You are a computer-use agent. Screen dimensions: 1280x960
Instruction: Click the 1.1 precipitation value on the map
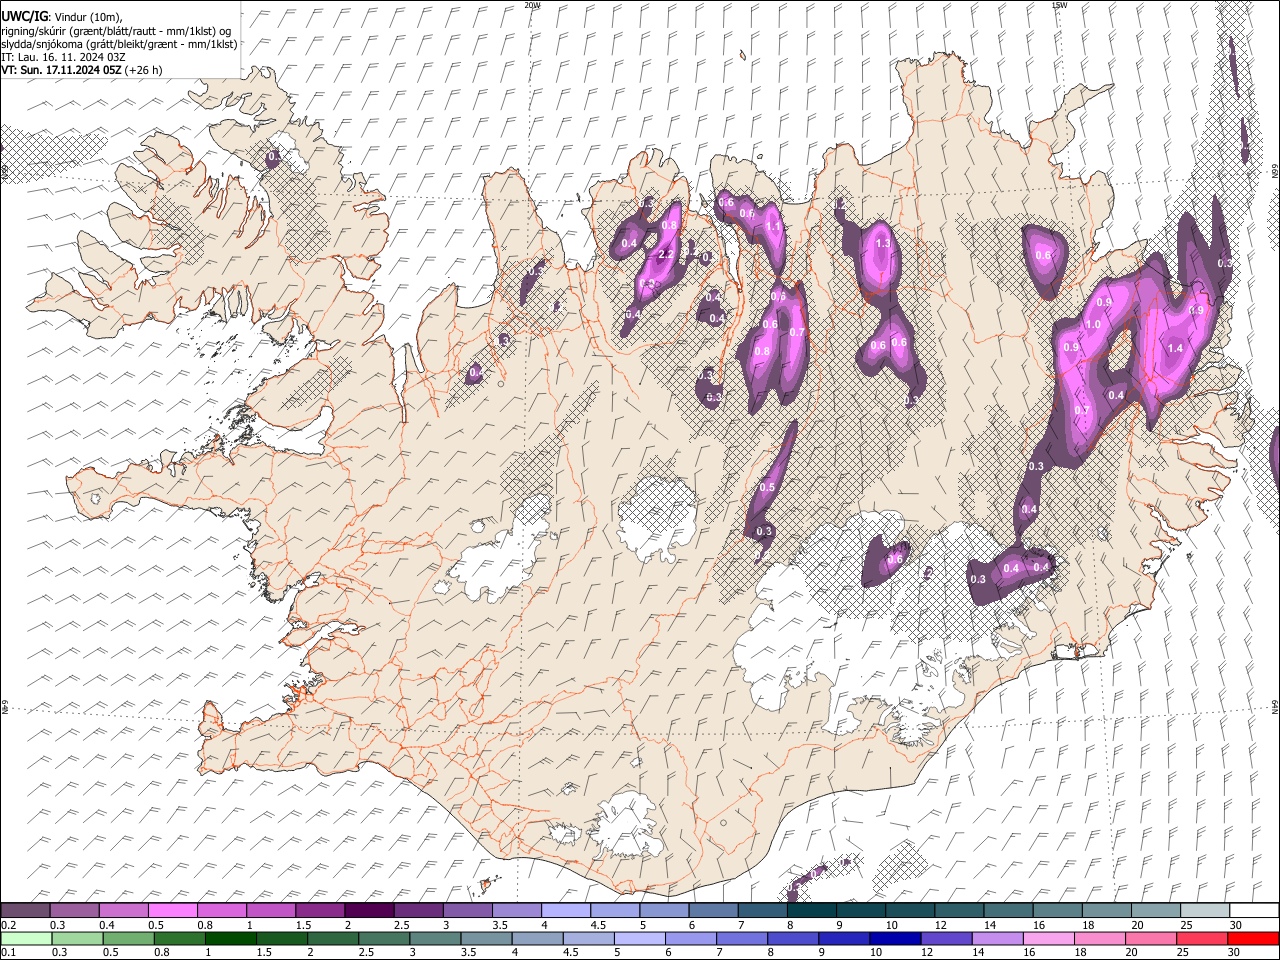pos(772,227)
